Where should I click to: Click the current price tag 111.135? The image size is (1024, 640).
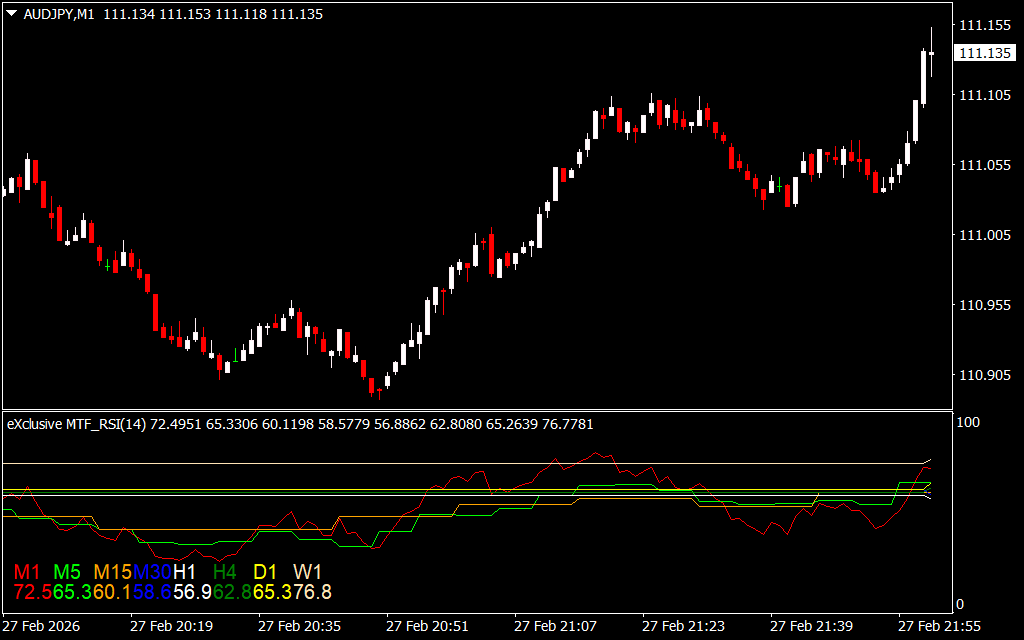pos(984,53)
